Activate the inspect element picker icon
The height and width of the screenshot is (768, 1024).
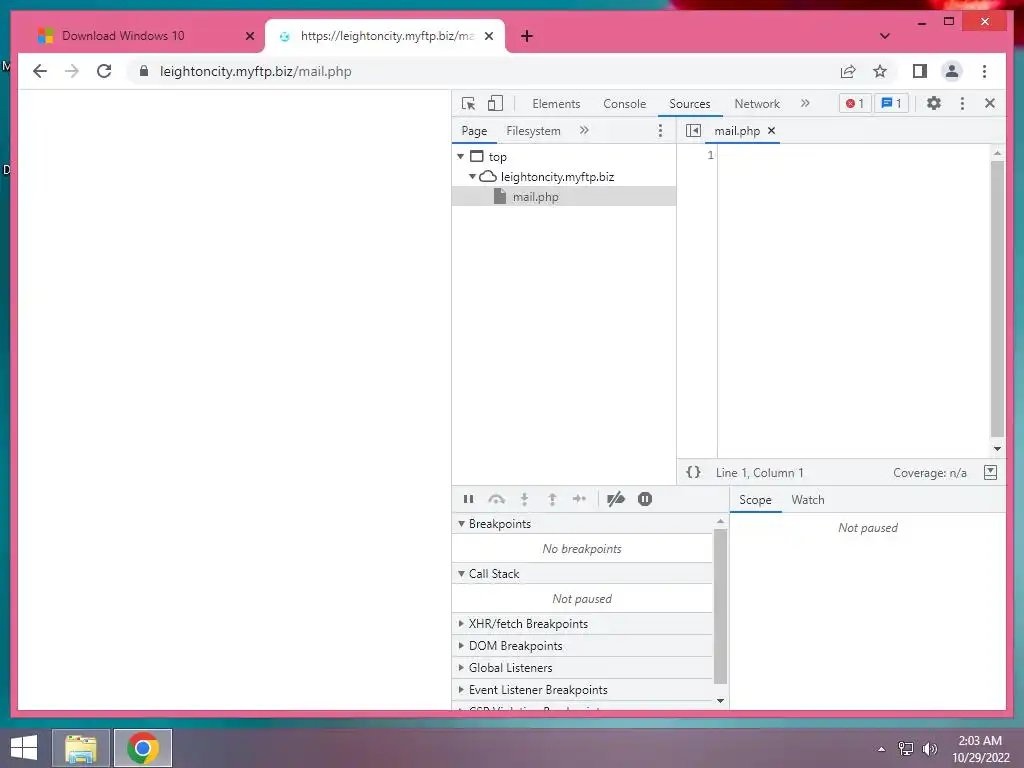(x=468, y=103)
